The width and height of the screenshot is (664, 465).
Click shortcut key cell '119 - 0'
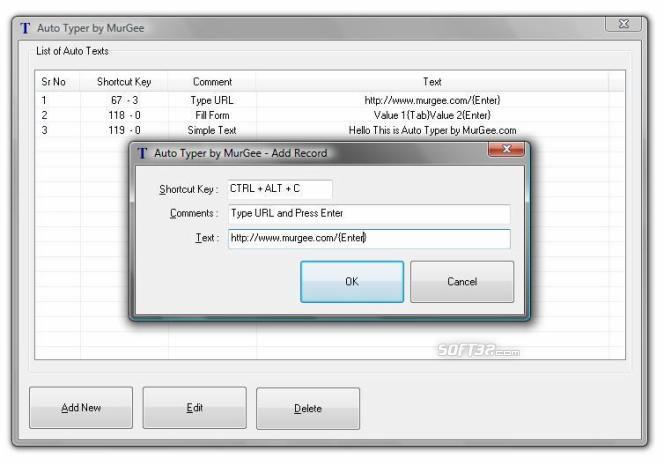[124, 130]
